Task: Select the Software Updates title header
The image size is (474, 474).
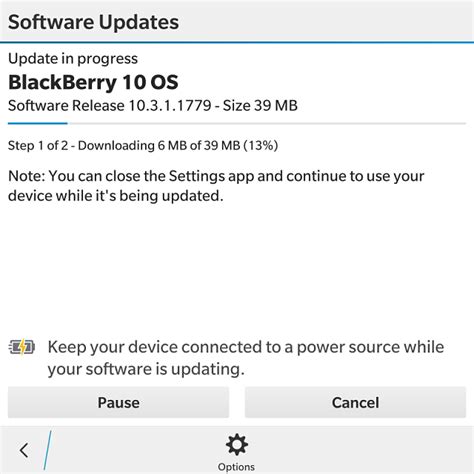Action: (x=93, y=22)
